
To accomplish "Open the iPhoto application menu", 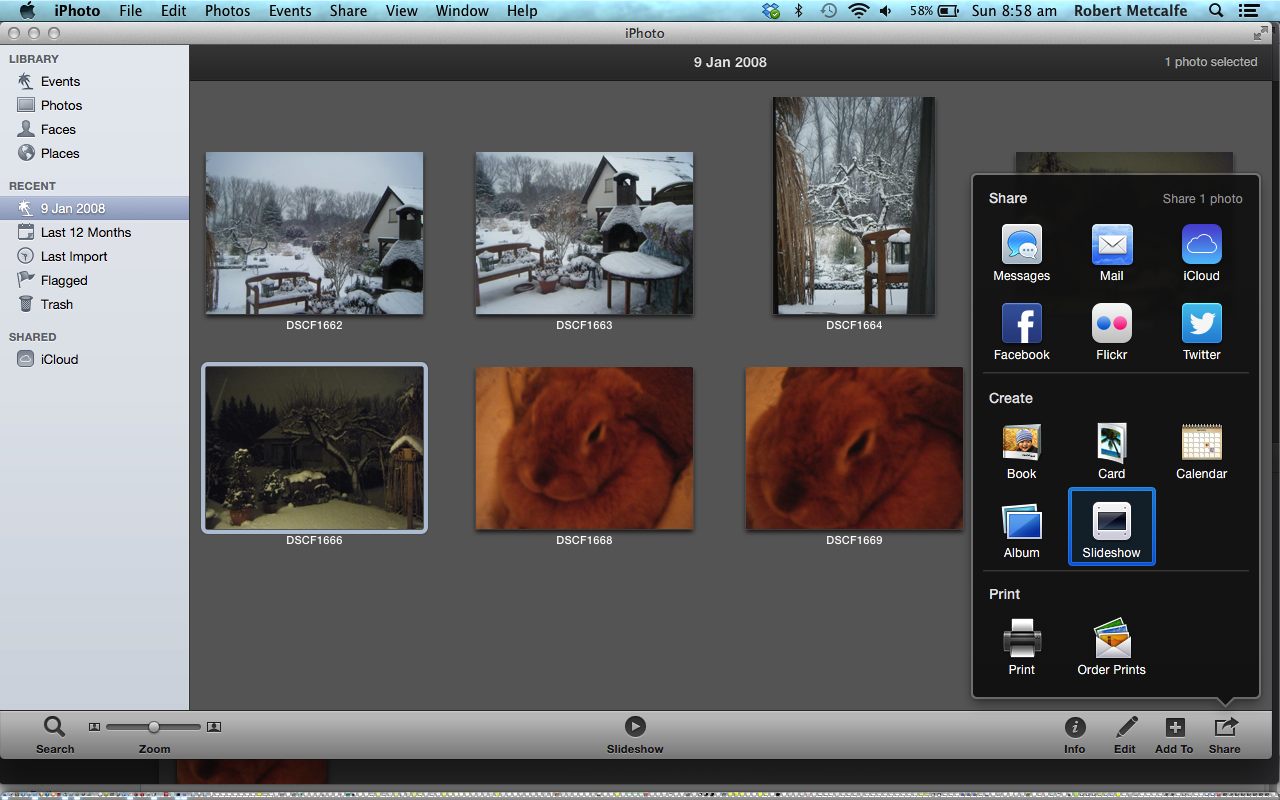I will pos(77,11).
